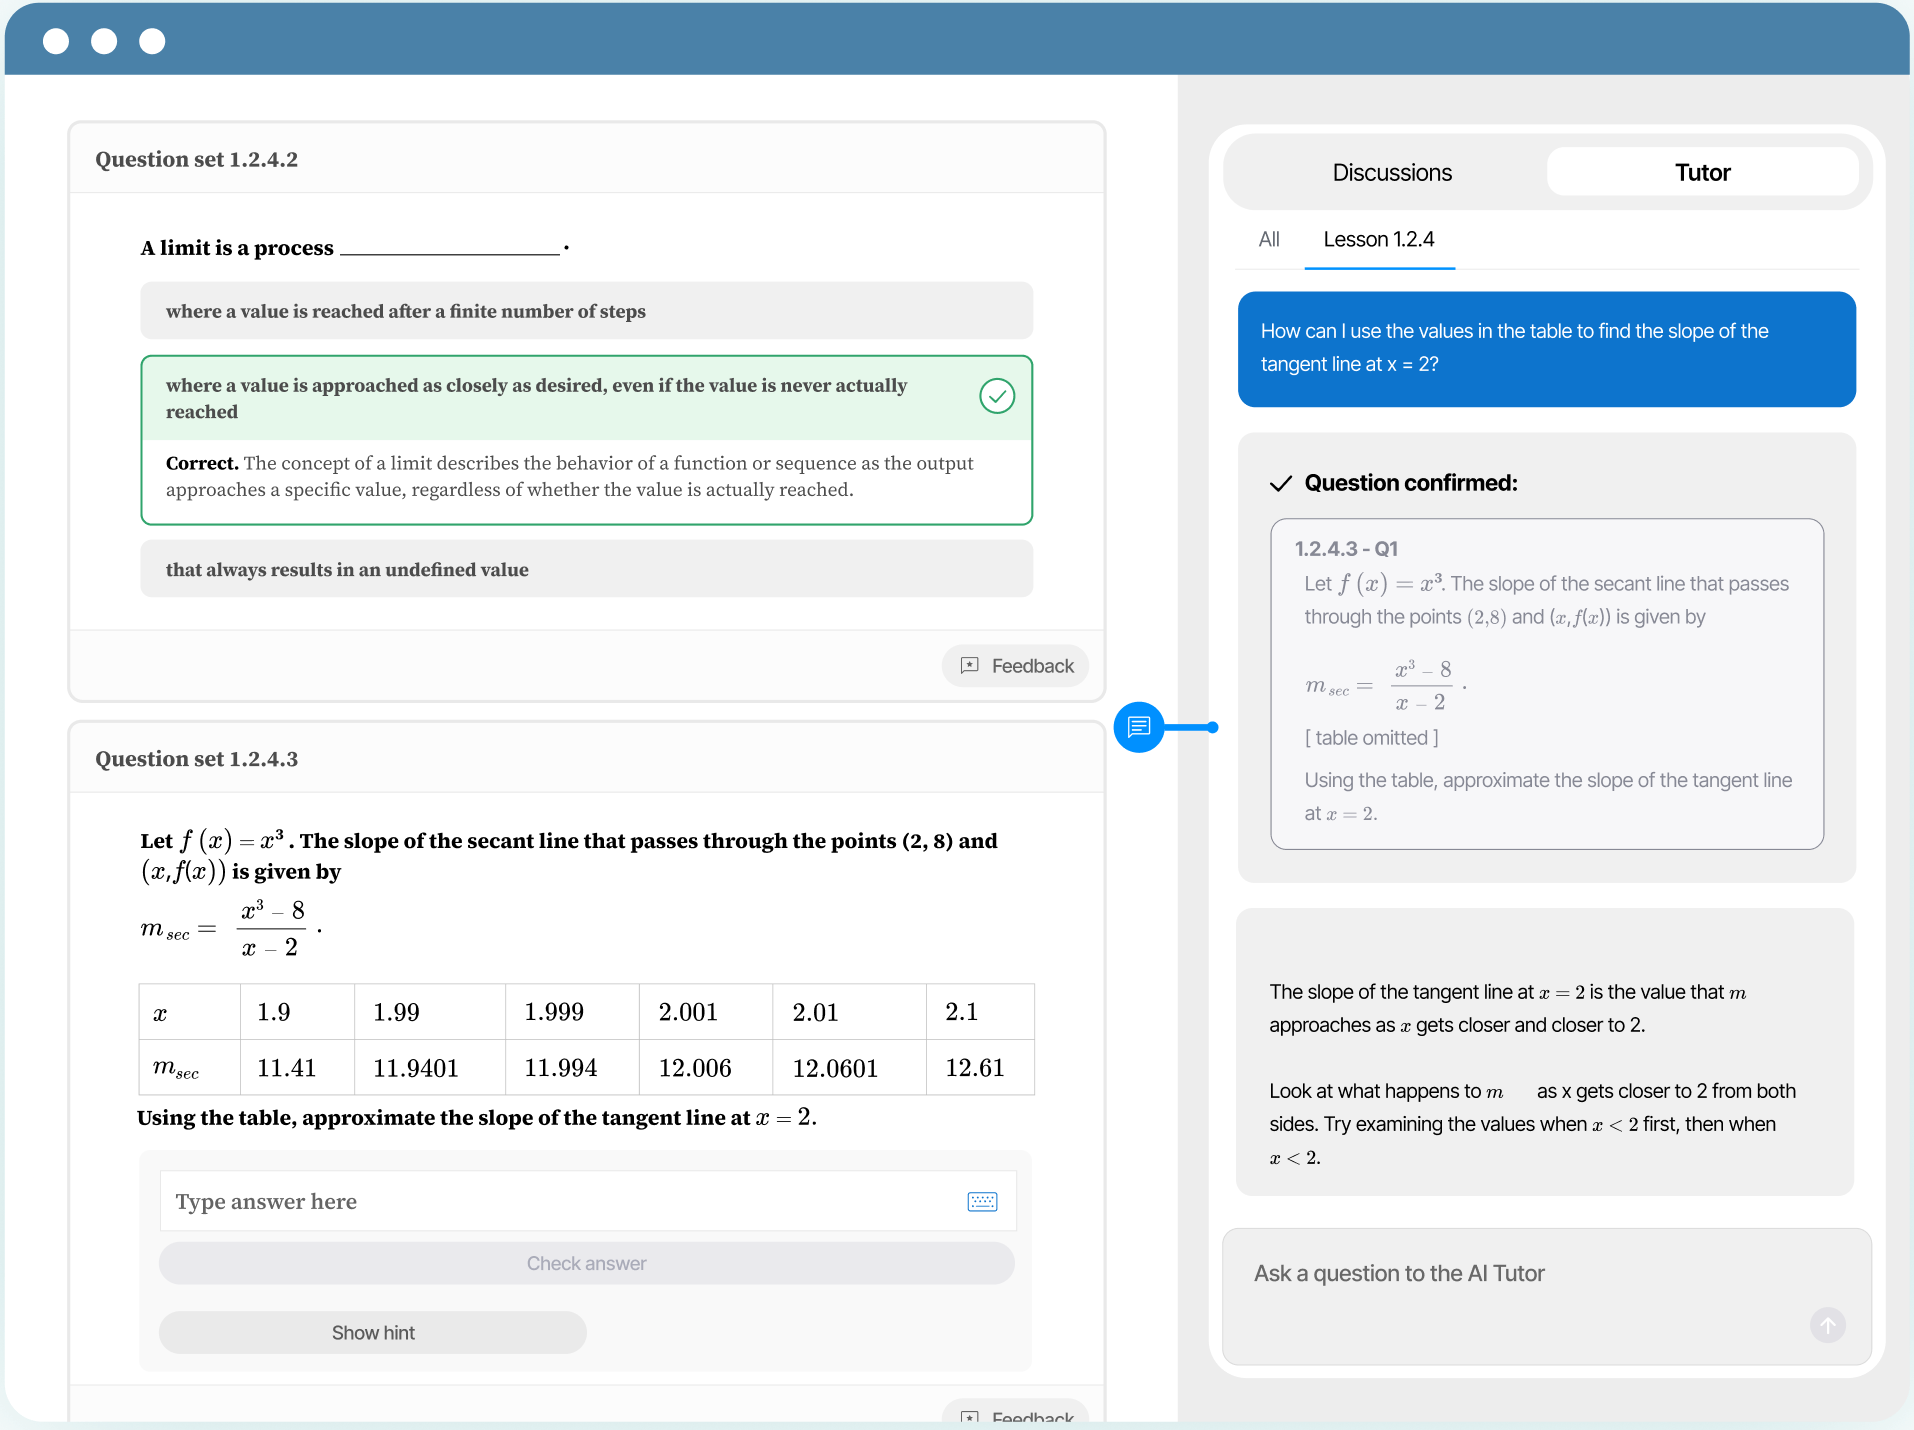1914x1430 pixels.
Task: Select the All filter tab
Action: point(1268,240)
